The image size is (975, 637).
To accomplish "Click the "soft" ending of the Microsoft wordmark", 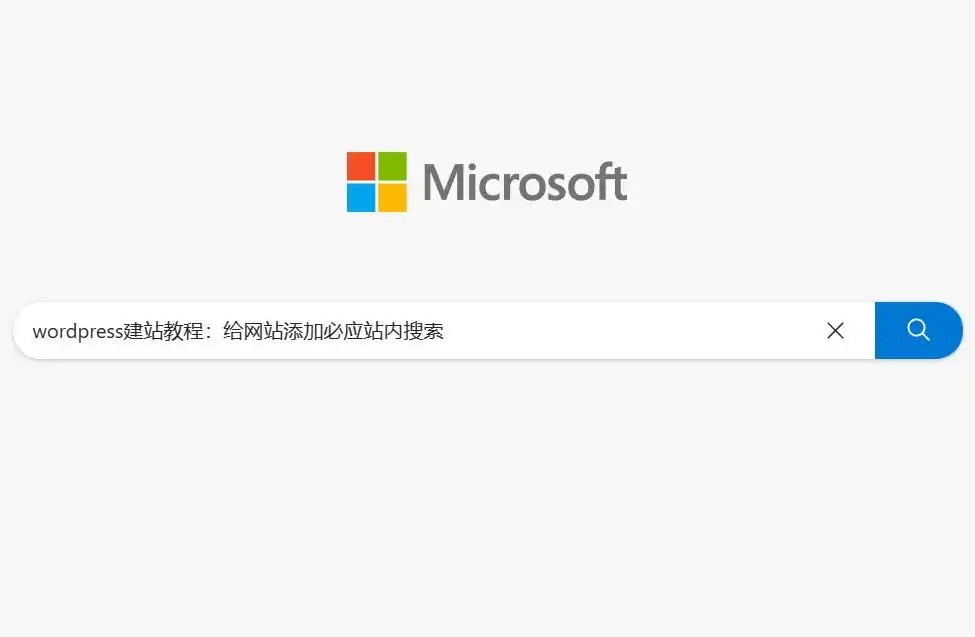I will tap(574, 182).
